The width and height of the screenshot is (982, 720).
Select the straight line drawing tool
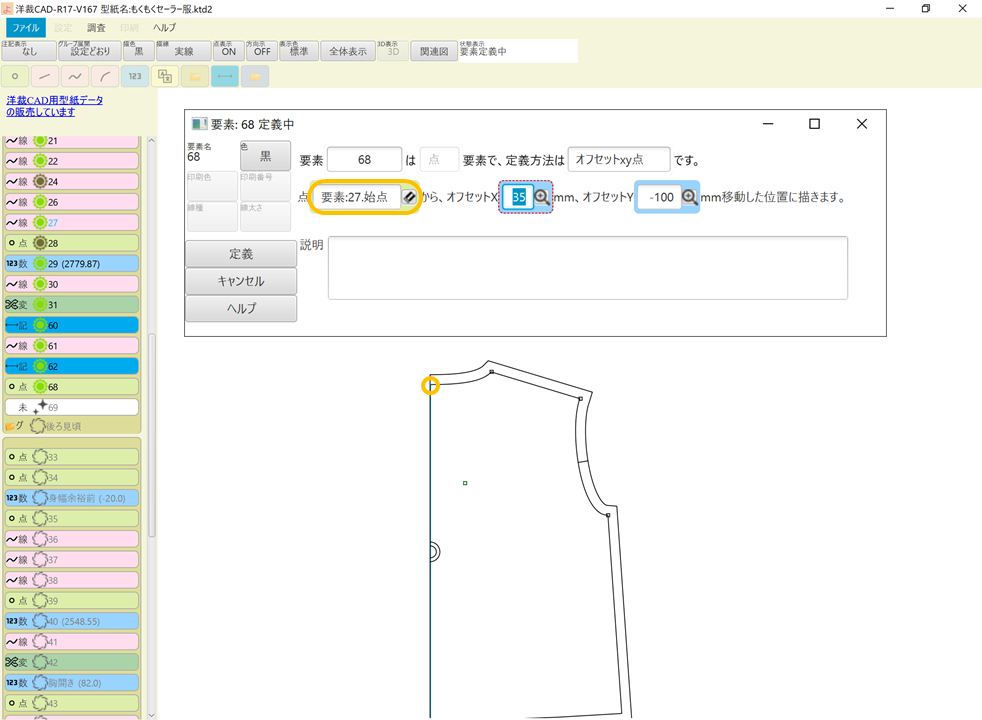44,76
